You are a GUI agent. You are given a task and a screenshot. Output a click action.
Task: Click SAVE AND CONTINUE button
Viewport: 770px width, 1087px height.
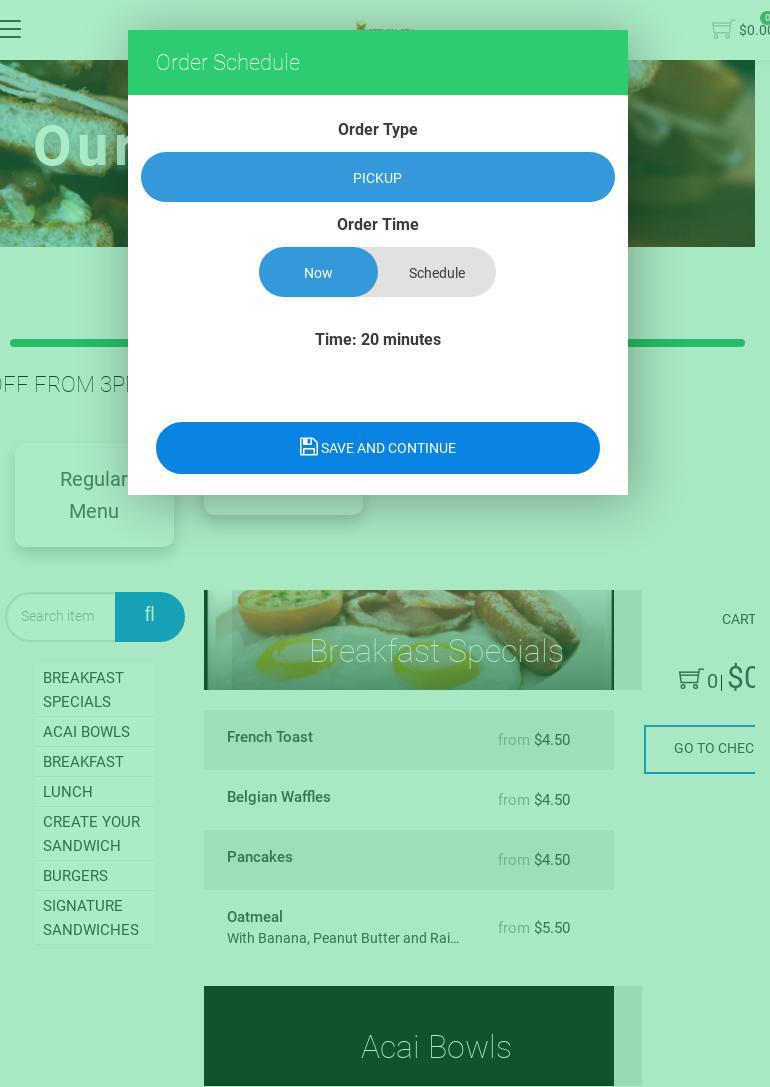click(x=378, y=448)
